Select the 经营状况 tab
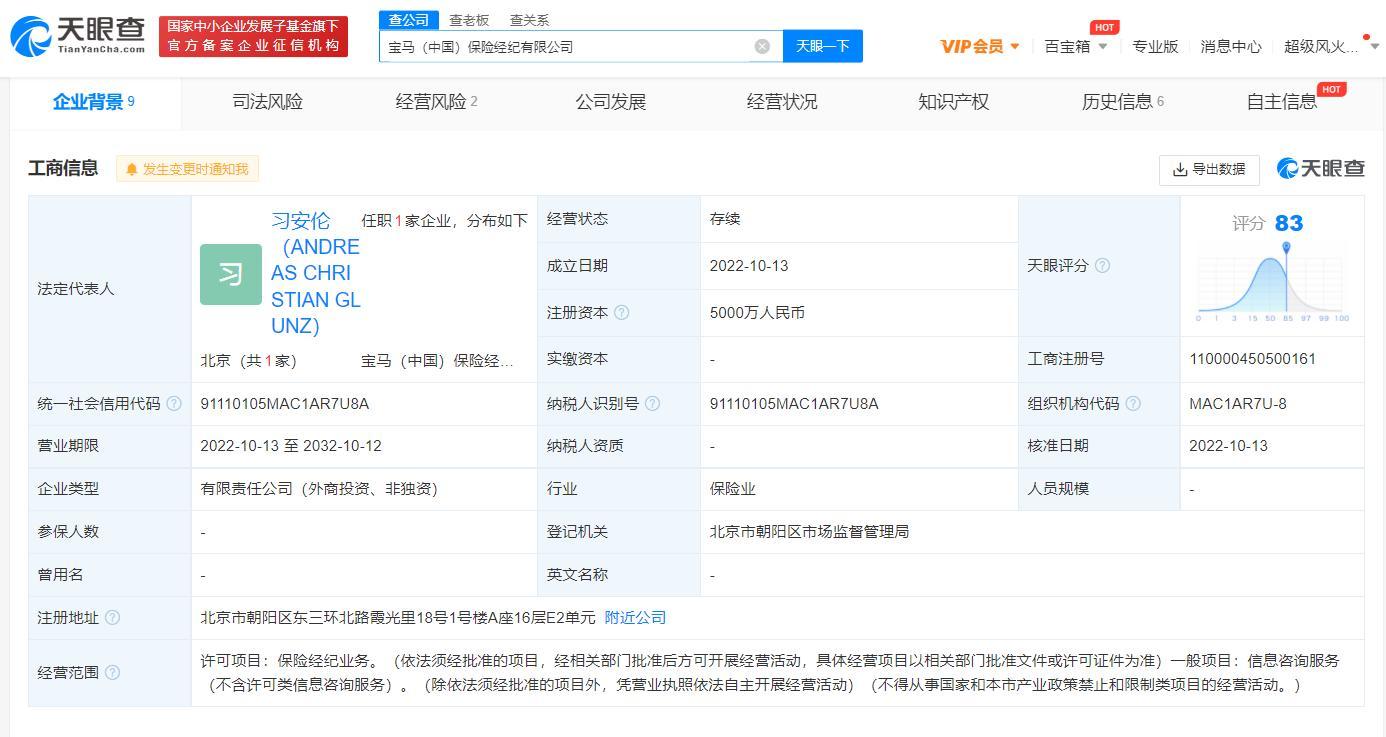This screenshot has width=1386, height=737. point(782,102)
